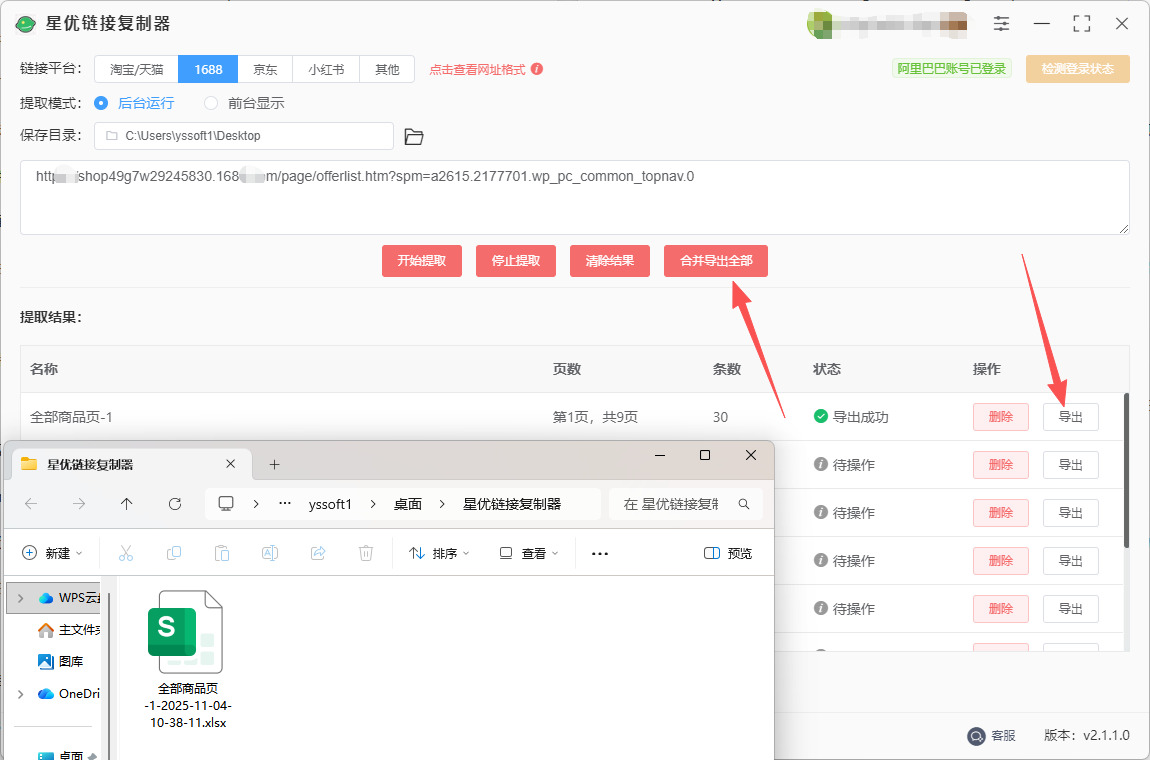Switch to 1688 platform tab
The height and width of the screenshot is (760, 1150).
208,70
